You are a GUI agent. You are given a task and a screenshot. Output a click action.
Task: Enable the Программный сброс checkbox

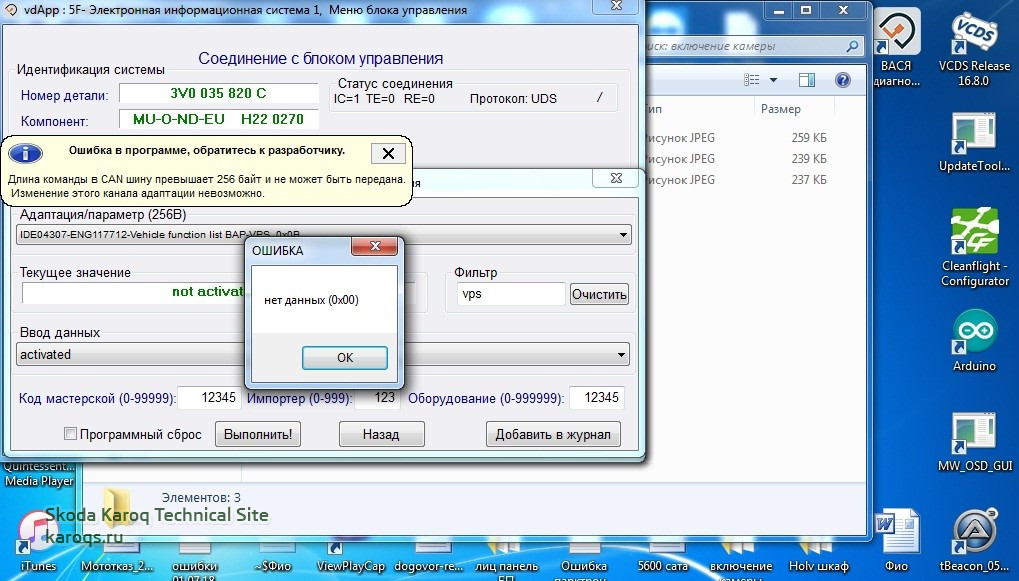click(70, 434)
